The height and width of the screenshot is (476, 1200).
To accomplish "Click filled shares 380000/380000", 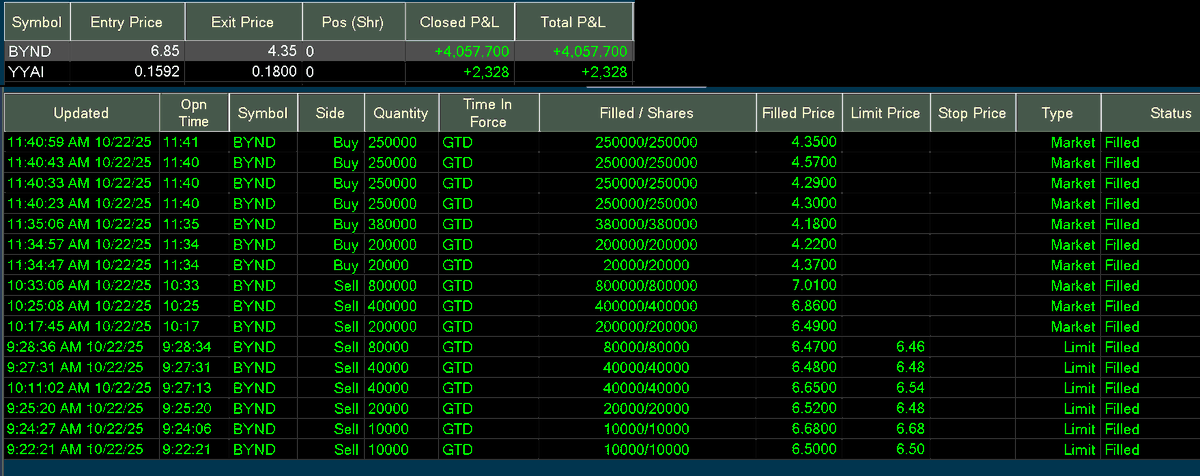I will tap(646, 224).
